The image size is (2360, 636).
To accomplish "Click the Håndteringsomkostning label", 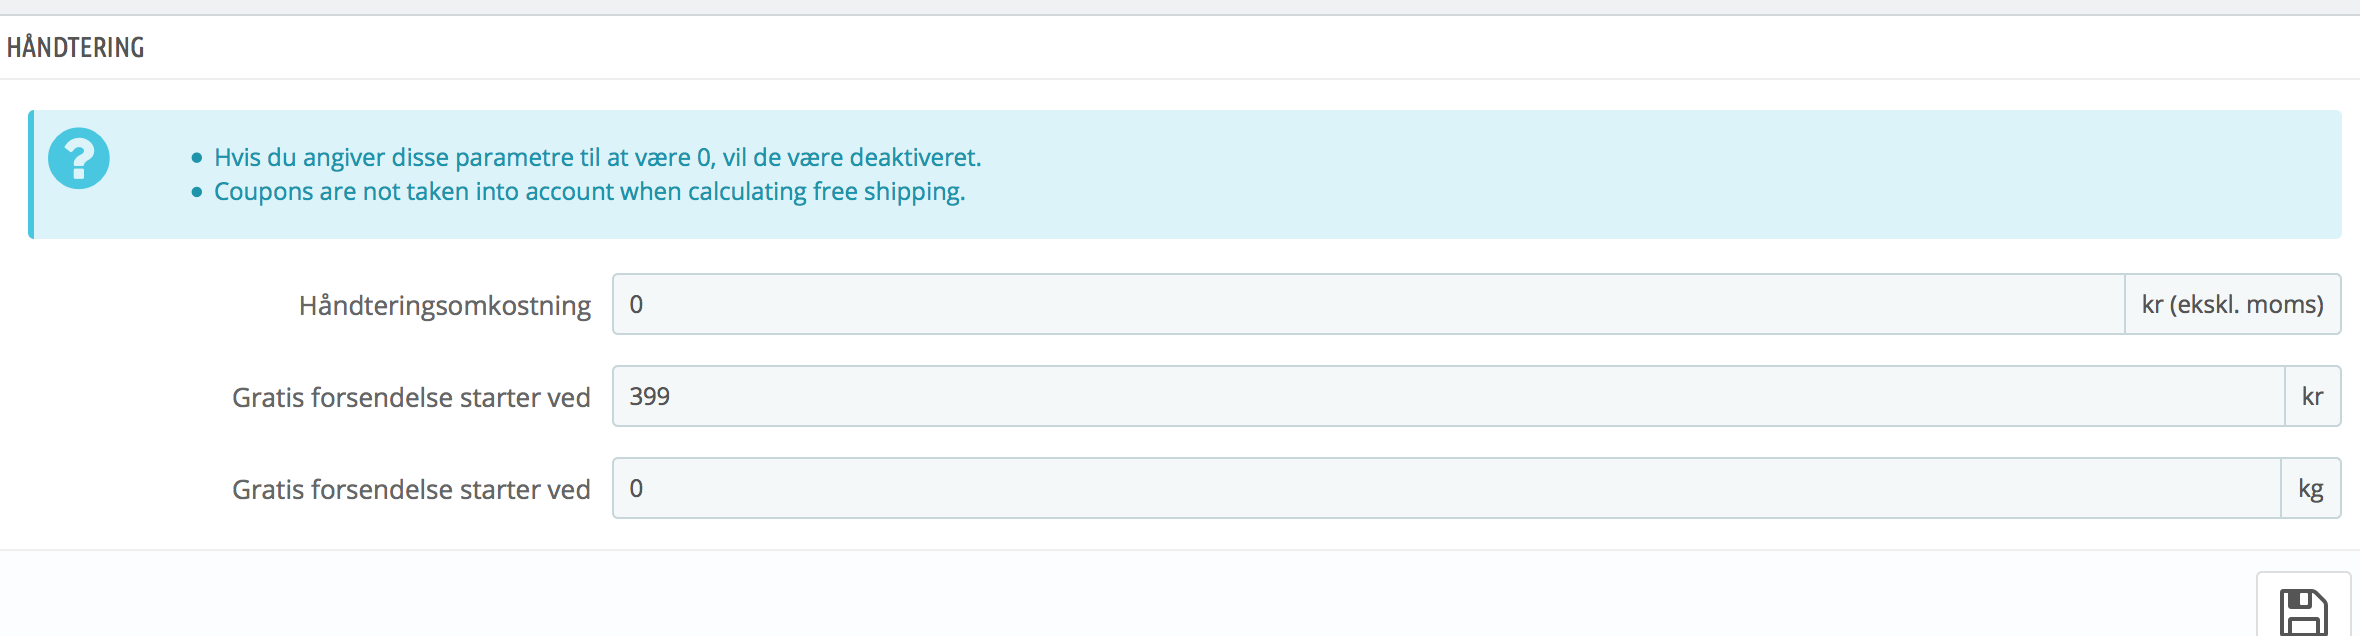I will tap(445, 305).
